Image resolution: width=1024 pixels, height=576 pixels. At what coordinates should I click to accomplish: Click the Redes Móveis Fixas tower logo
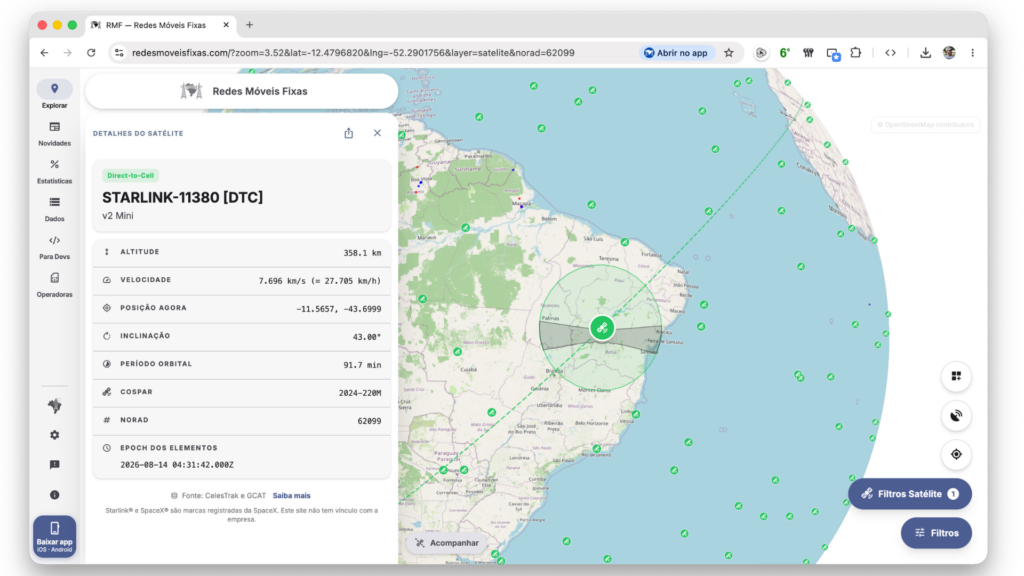click(x=191, y=91)
